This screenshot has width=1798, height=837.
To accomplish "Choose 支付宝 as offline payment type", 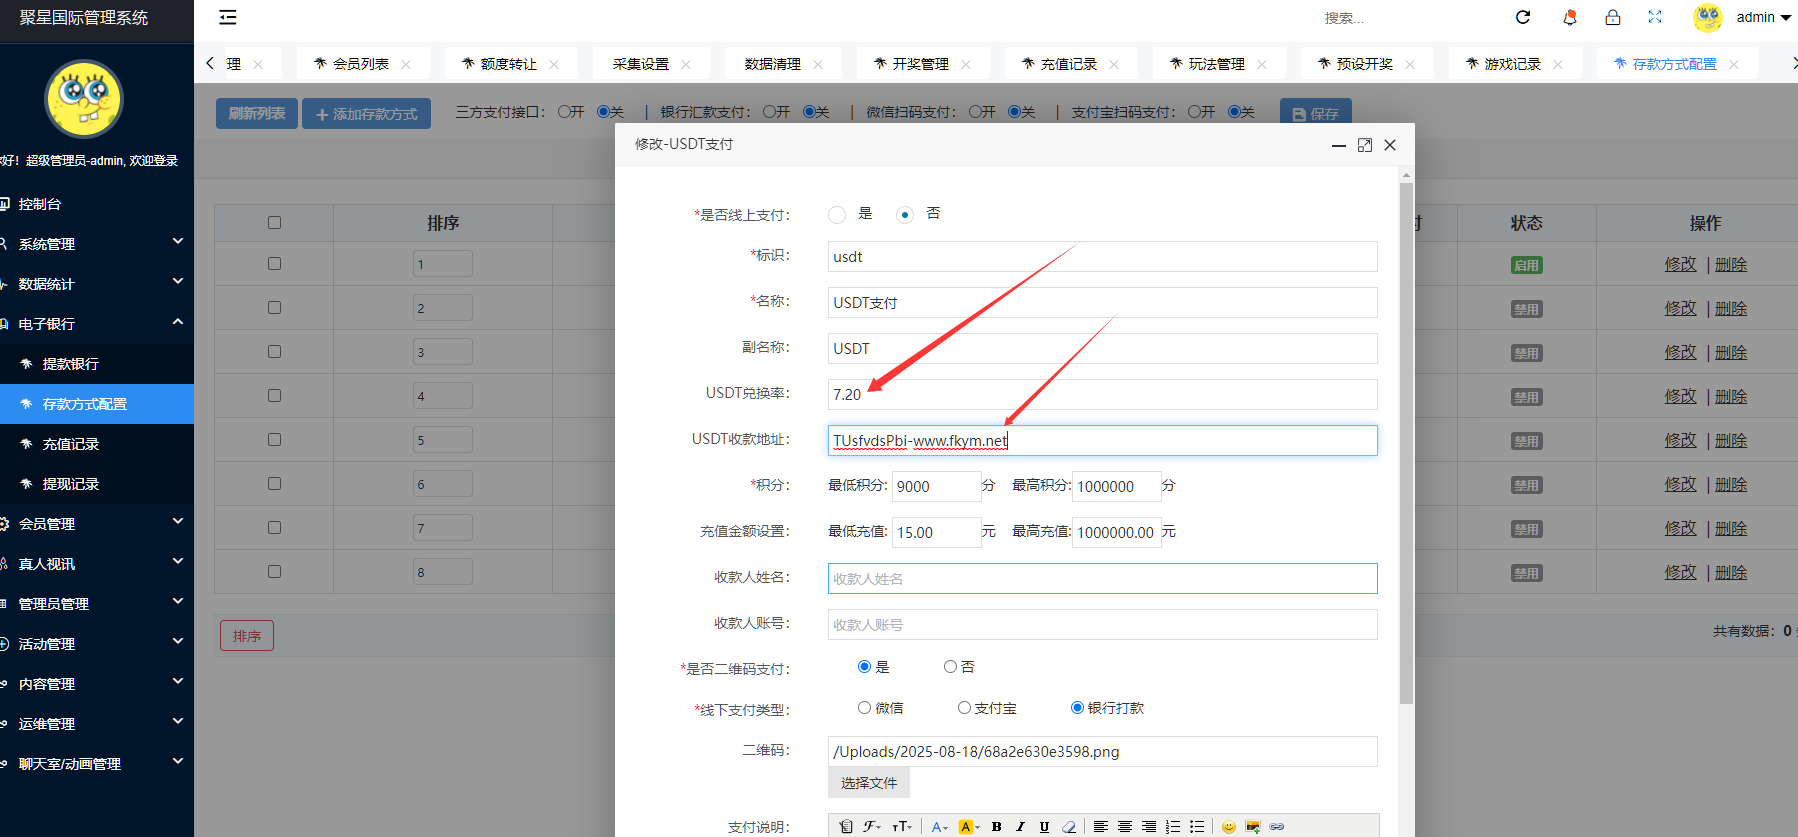I will (964, 708).
